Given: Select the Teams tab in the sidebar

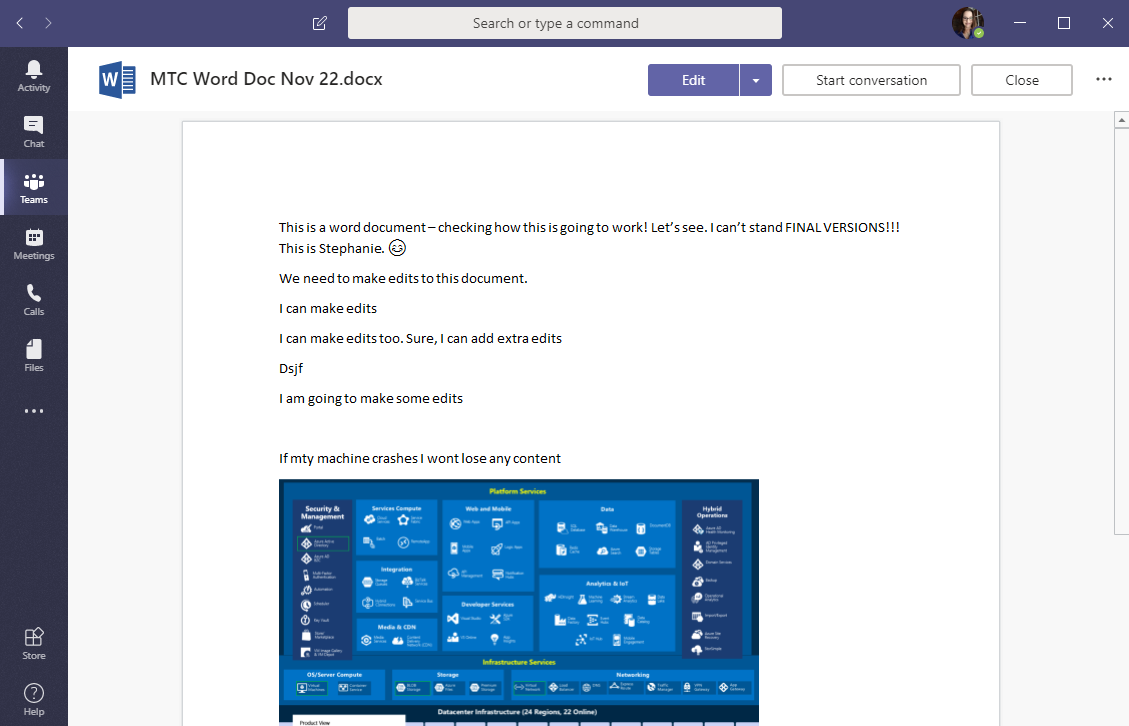Looking at the screenshot, I should pyautogui.click(x=34, y=187).
